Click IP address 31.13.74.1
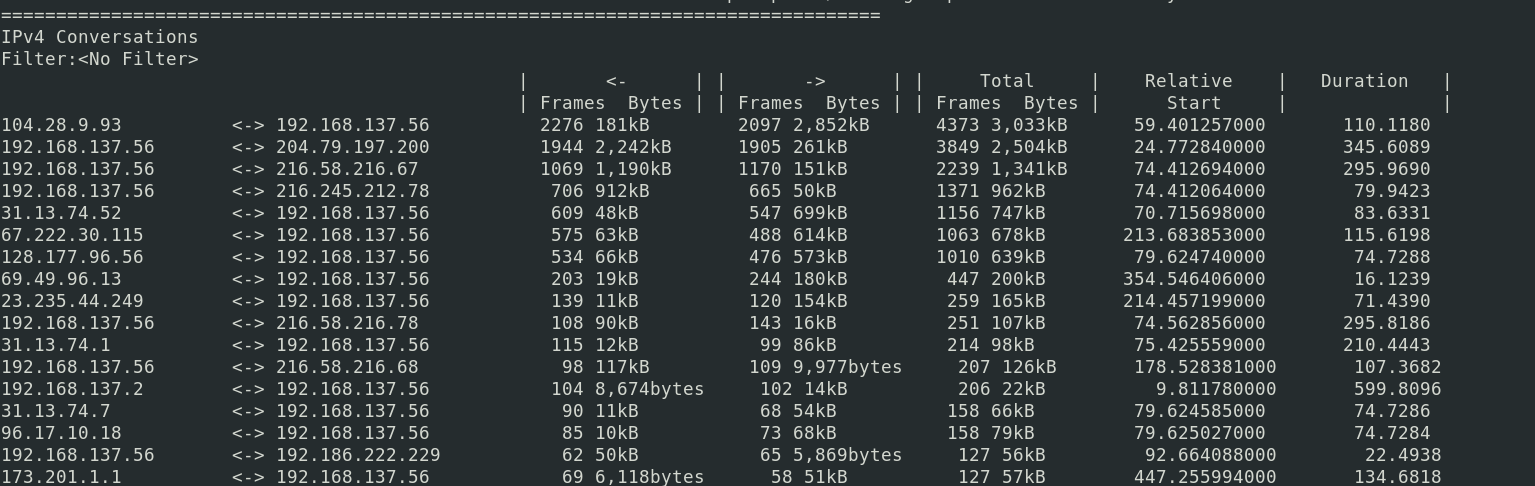Viewport: 1535px width, 486px height. point(56,345)
